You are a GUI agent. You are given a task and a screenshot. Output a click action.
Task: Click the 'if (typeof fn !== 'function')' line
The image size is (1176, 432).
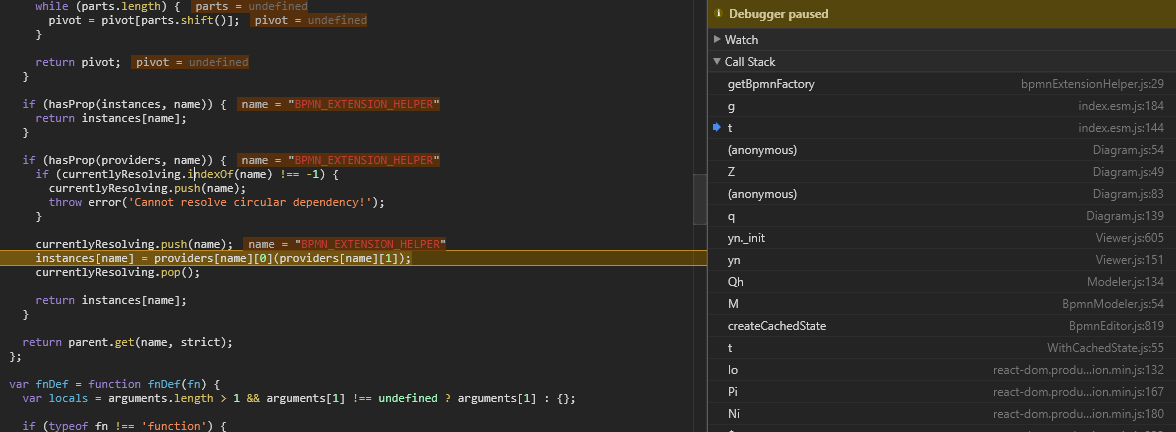(x=124, y=426)
